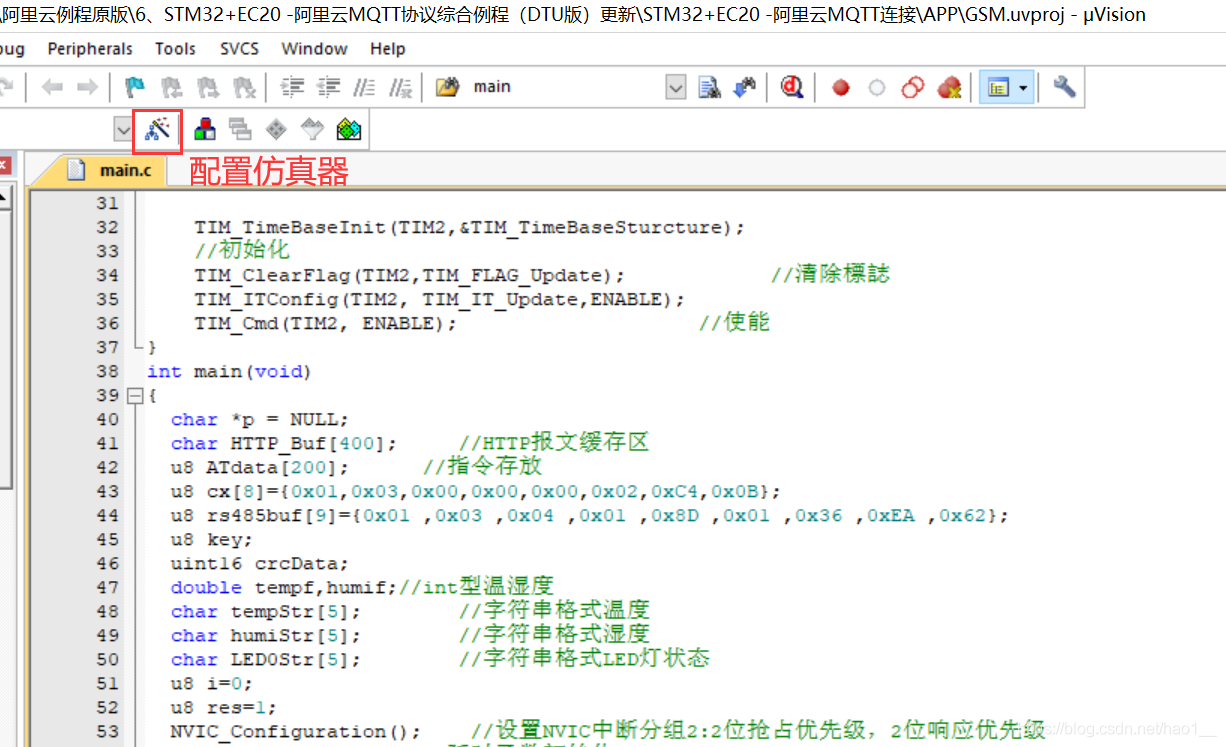The height and width of the screenshot is (747, 1226).
Task: Go to the previous bookmark
Action: [x=171, y=87]
